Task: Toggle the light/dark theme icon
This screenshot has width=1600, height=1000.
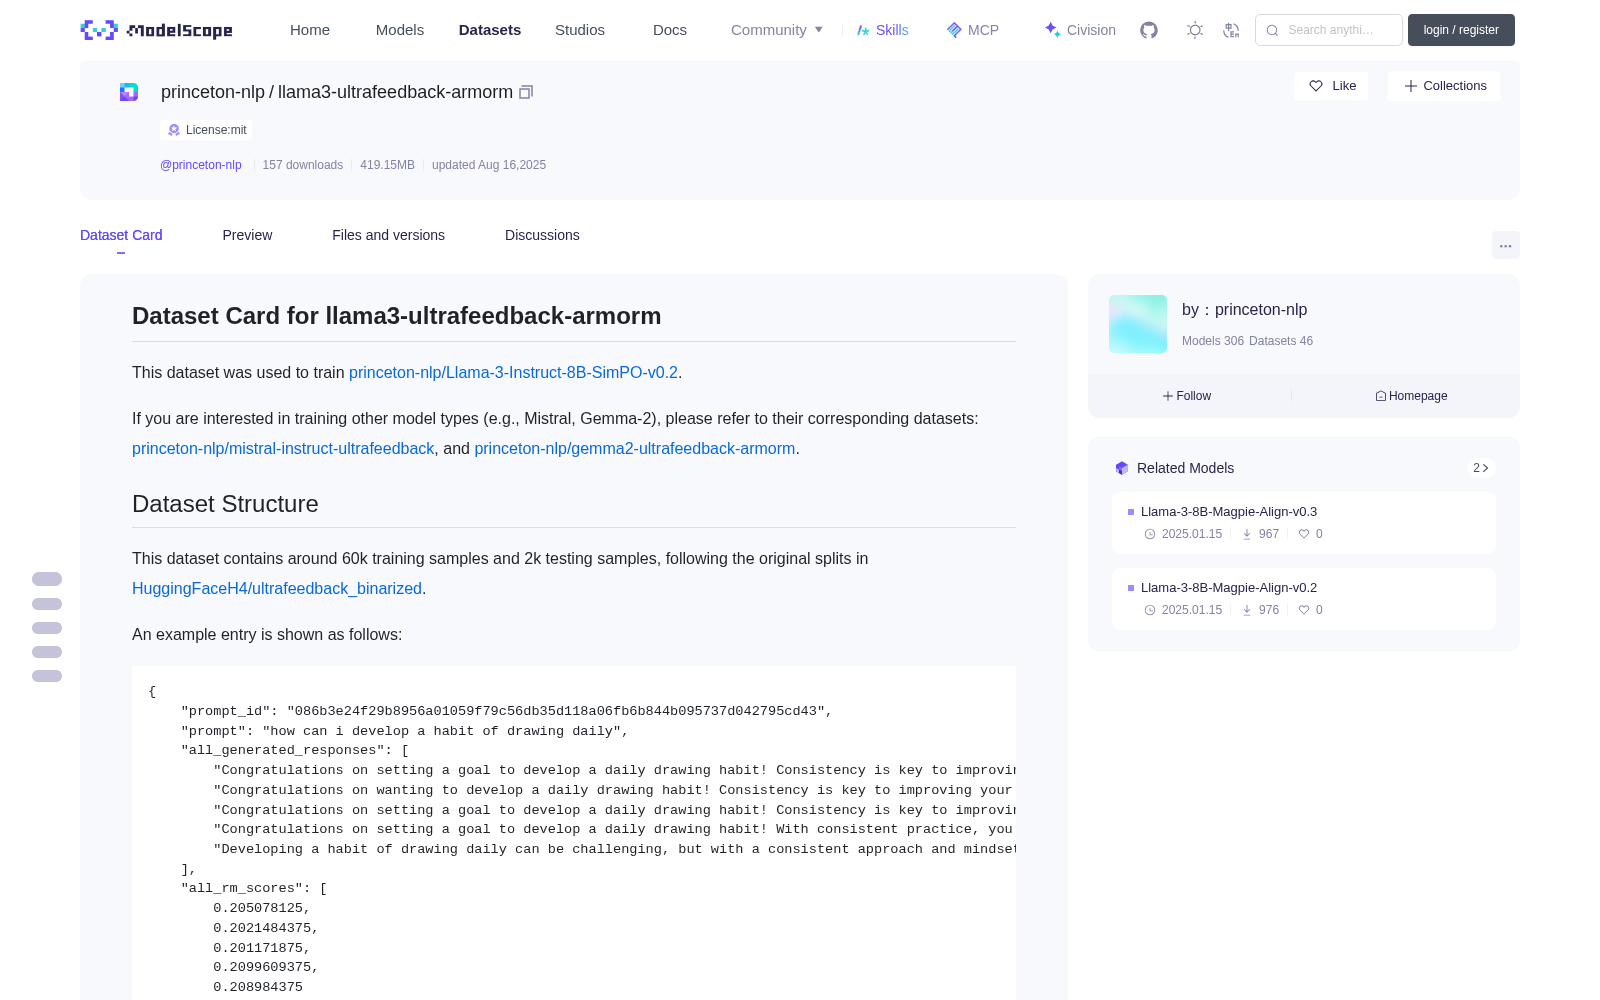Action: [x=1195, y=30]
